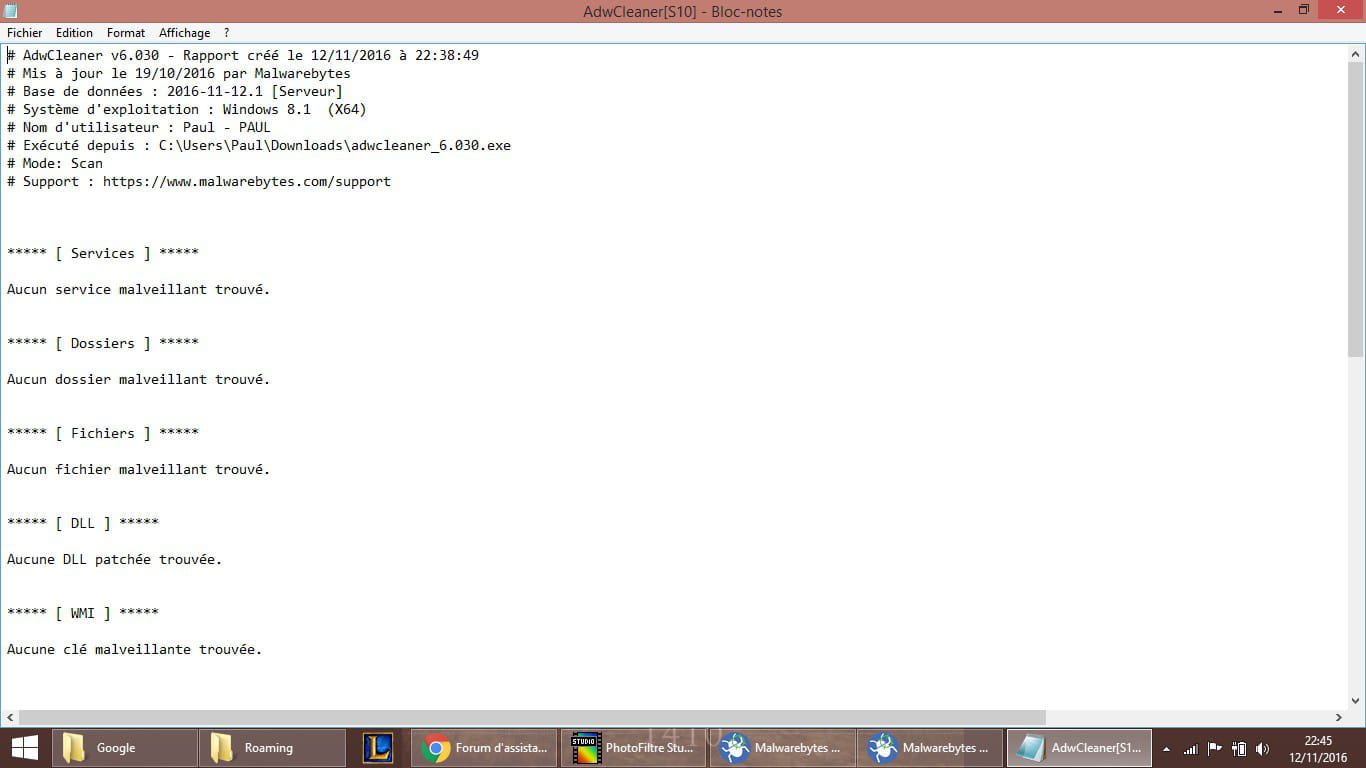Click the "# Exécuté depuis" path line
Image resolution: width=1366 pixels, height=768 pixels.
[259, 145]
